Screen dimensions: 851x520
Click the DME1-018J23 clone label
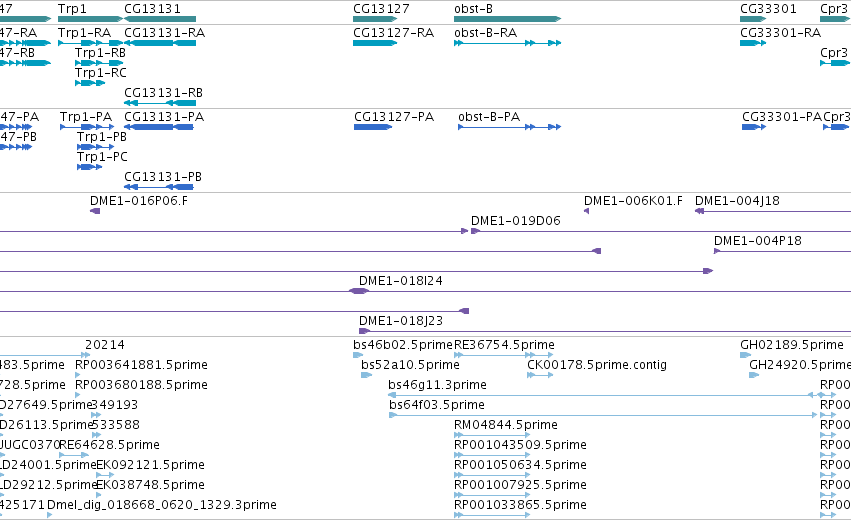(x=401, y=321)
